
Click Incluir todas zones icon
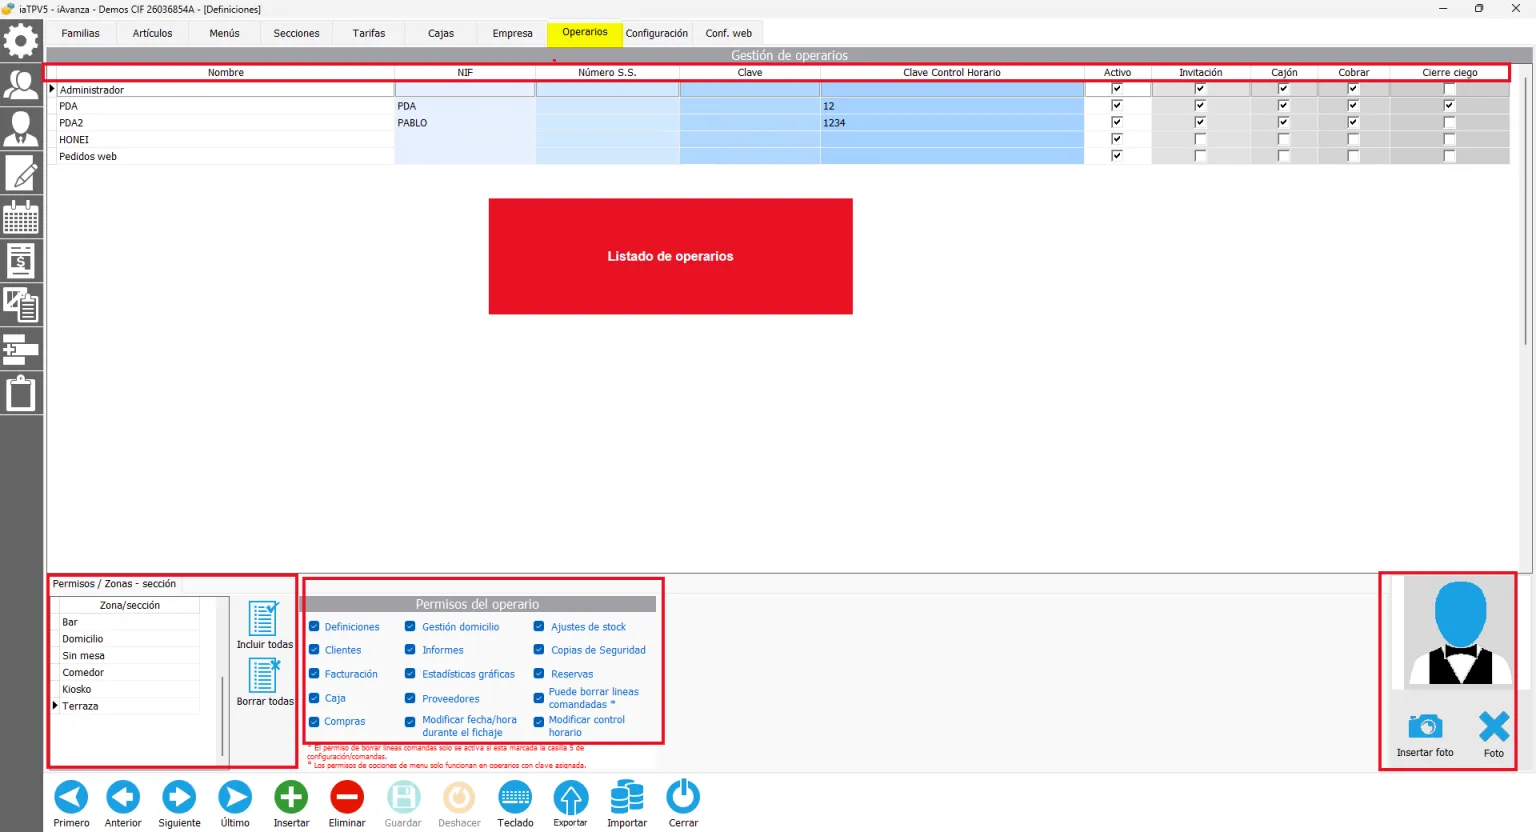tap(264, 619)
